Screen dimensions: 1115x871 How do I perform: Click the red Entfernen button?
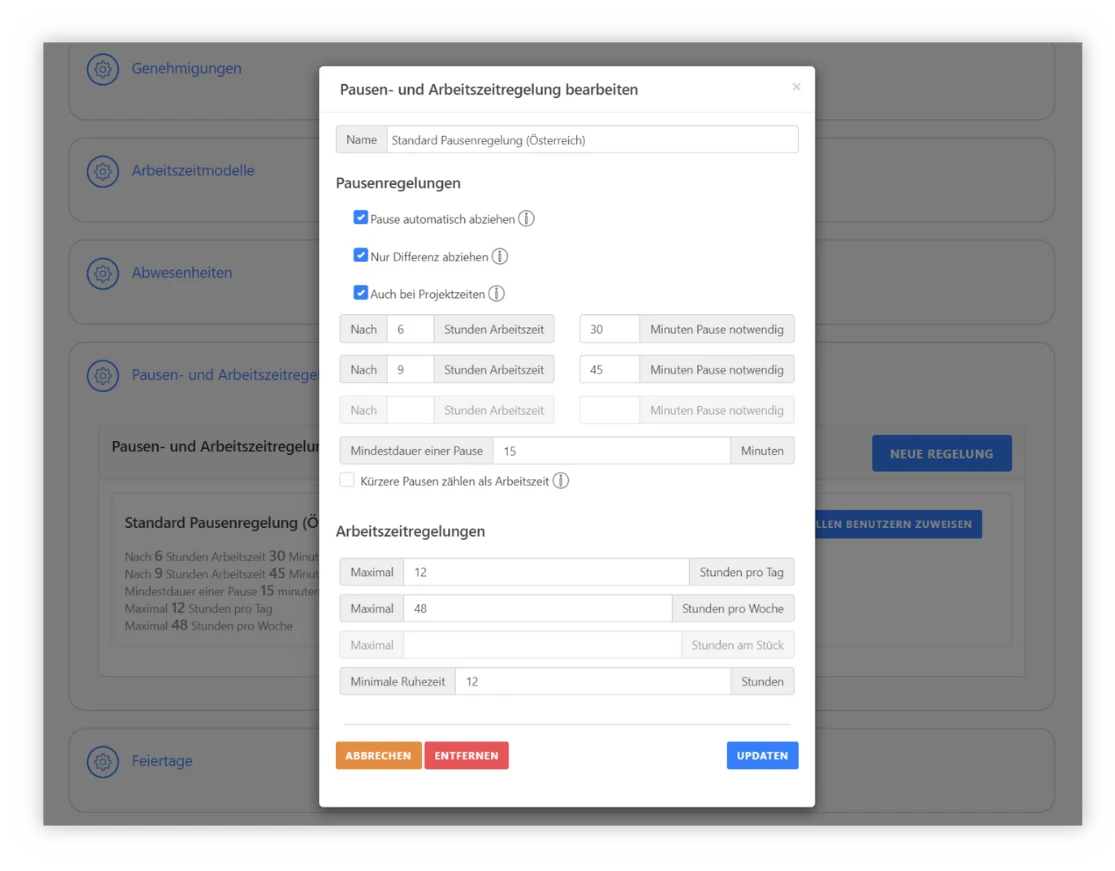(x=466, y=756)
